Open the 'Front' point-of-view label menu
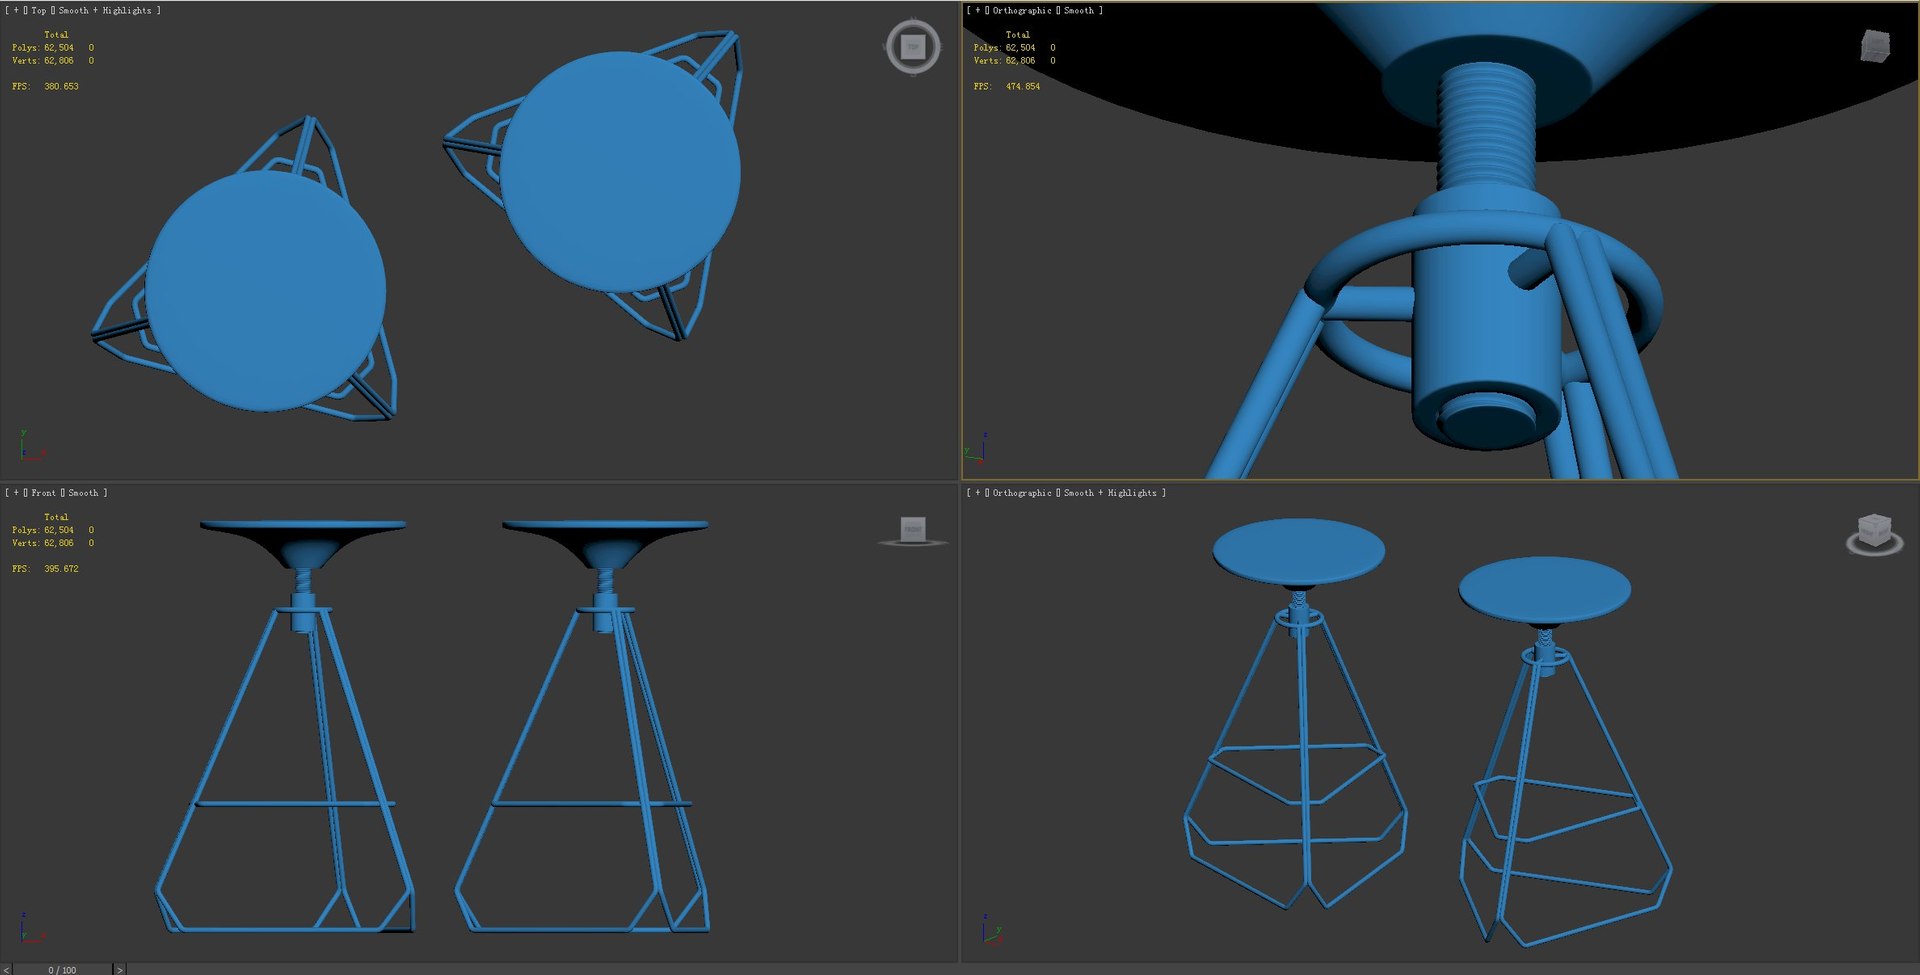This screenshot has height=975, width=1920. 43,493
